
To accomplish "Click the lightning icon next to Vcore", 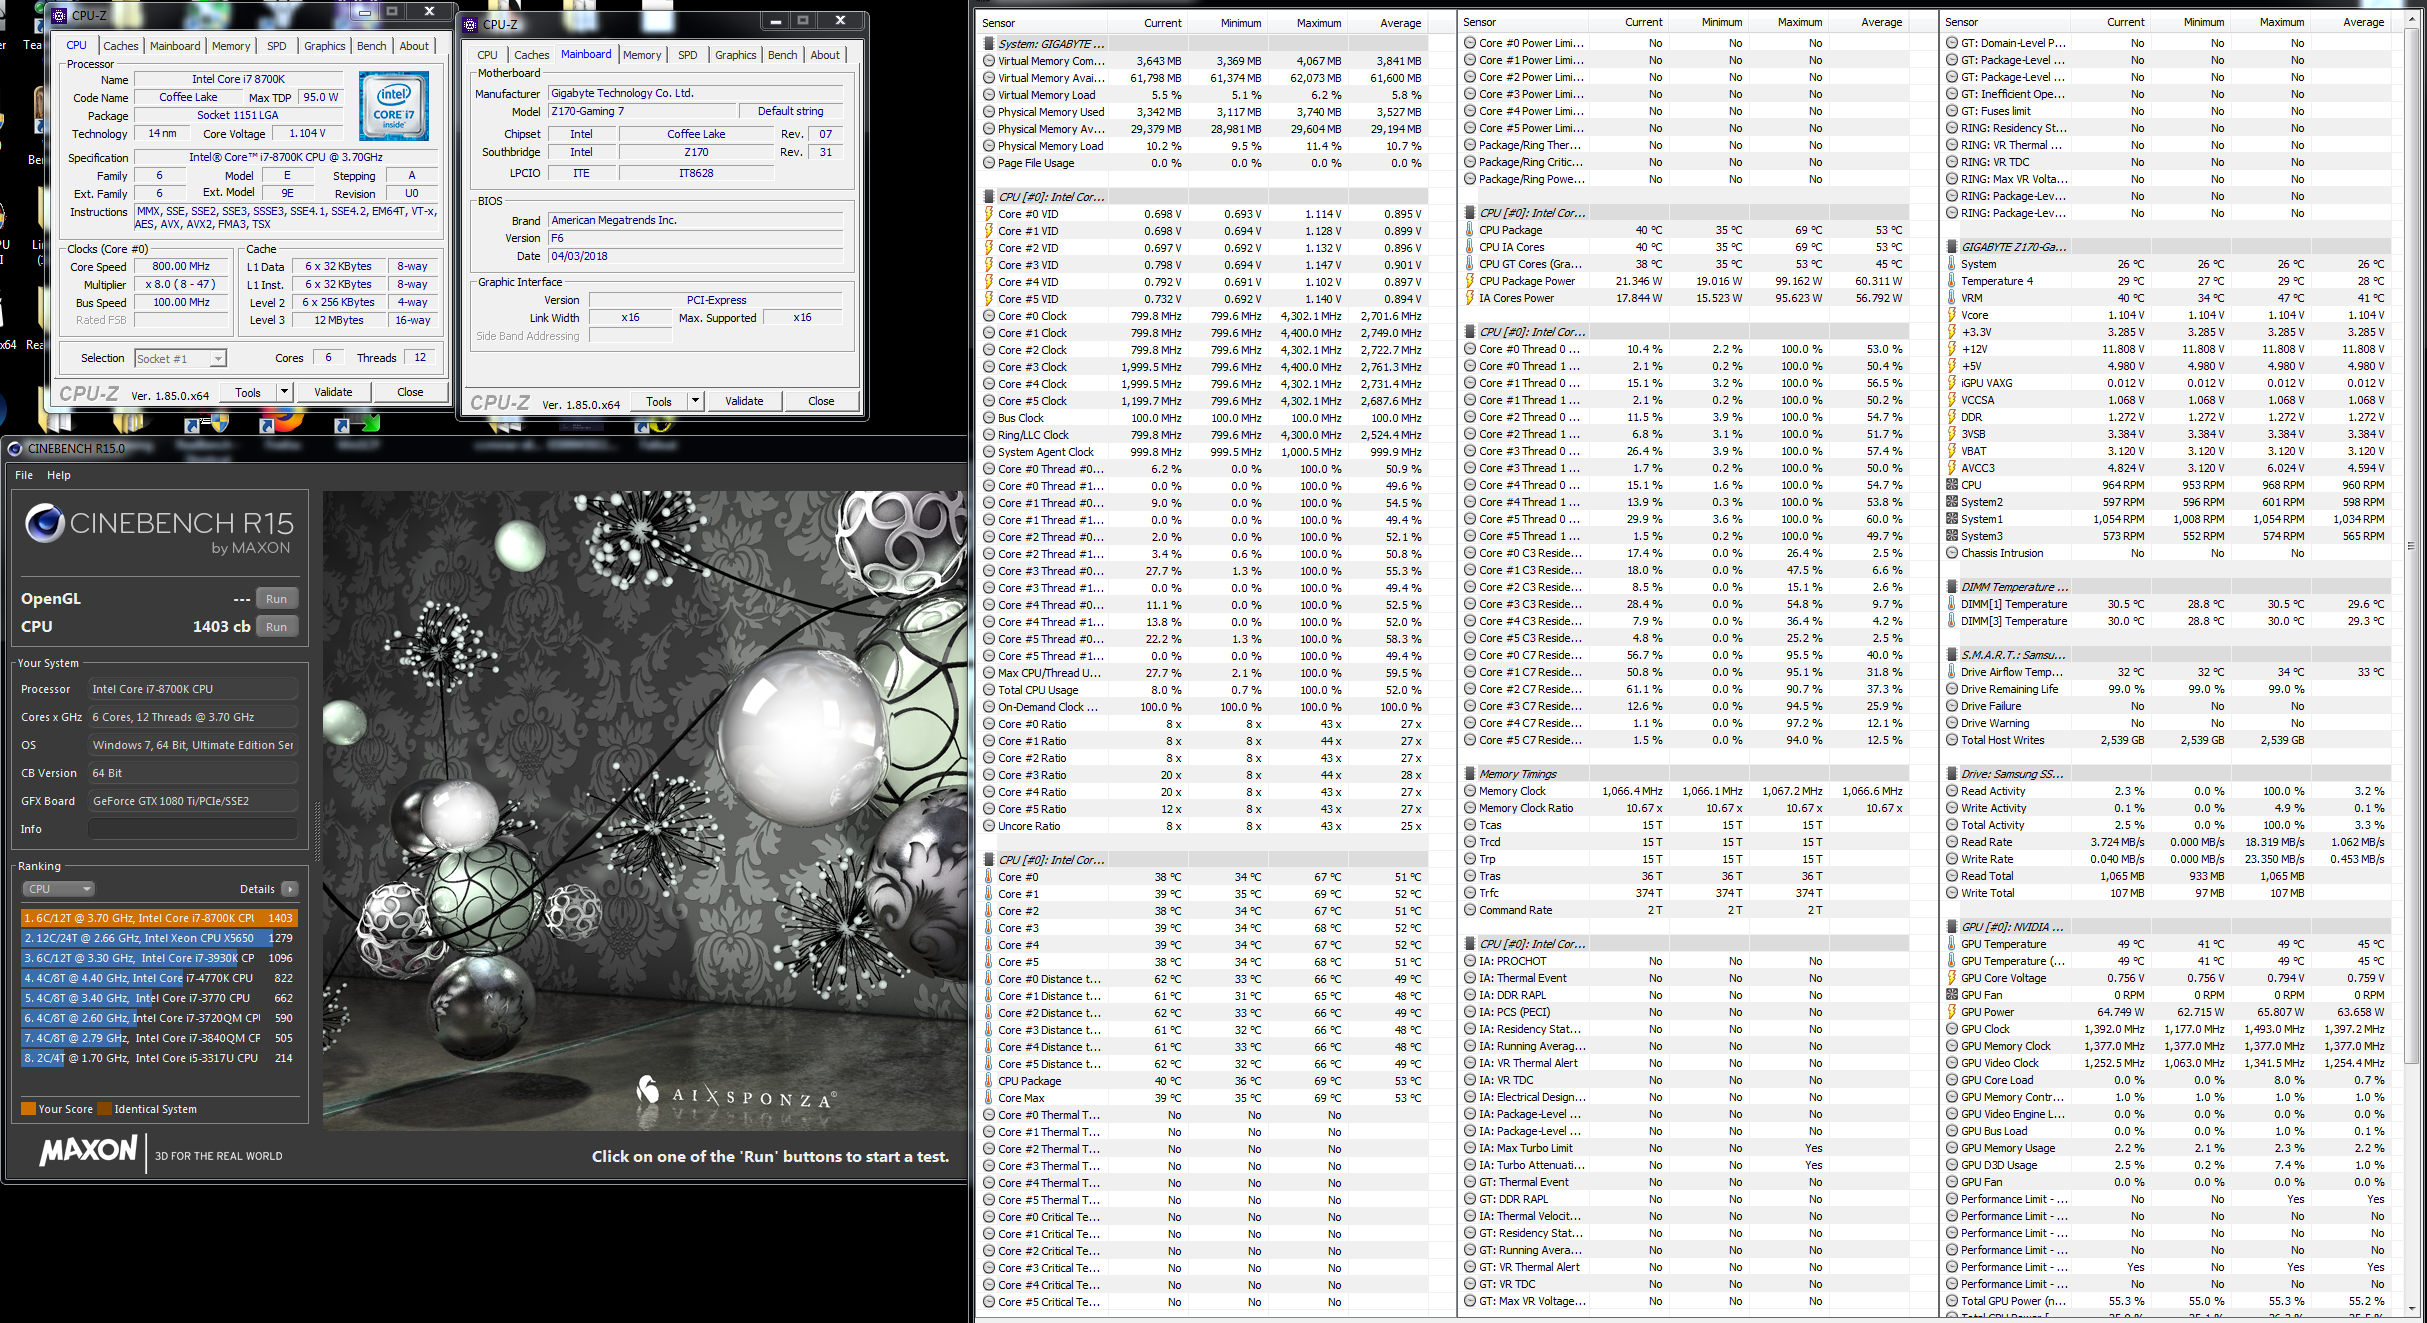I will click(1952, 315).
